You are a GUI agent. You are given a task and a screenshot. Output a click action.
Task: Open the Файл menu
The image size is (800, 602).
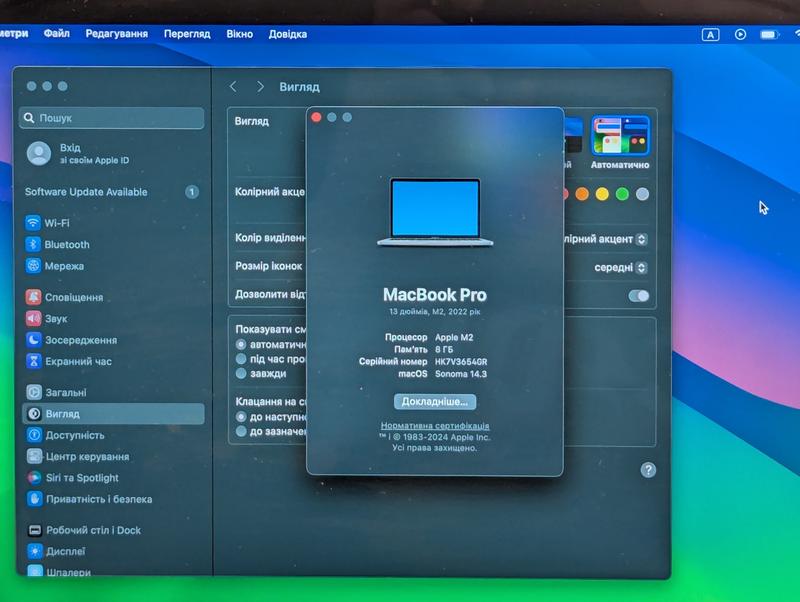pos(57,34)
